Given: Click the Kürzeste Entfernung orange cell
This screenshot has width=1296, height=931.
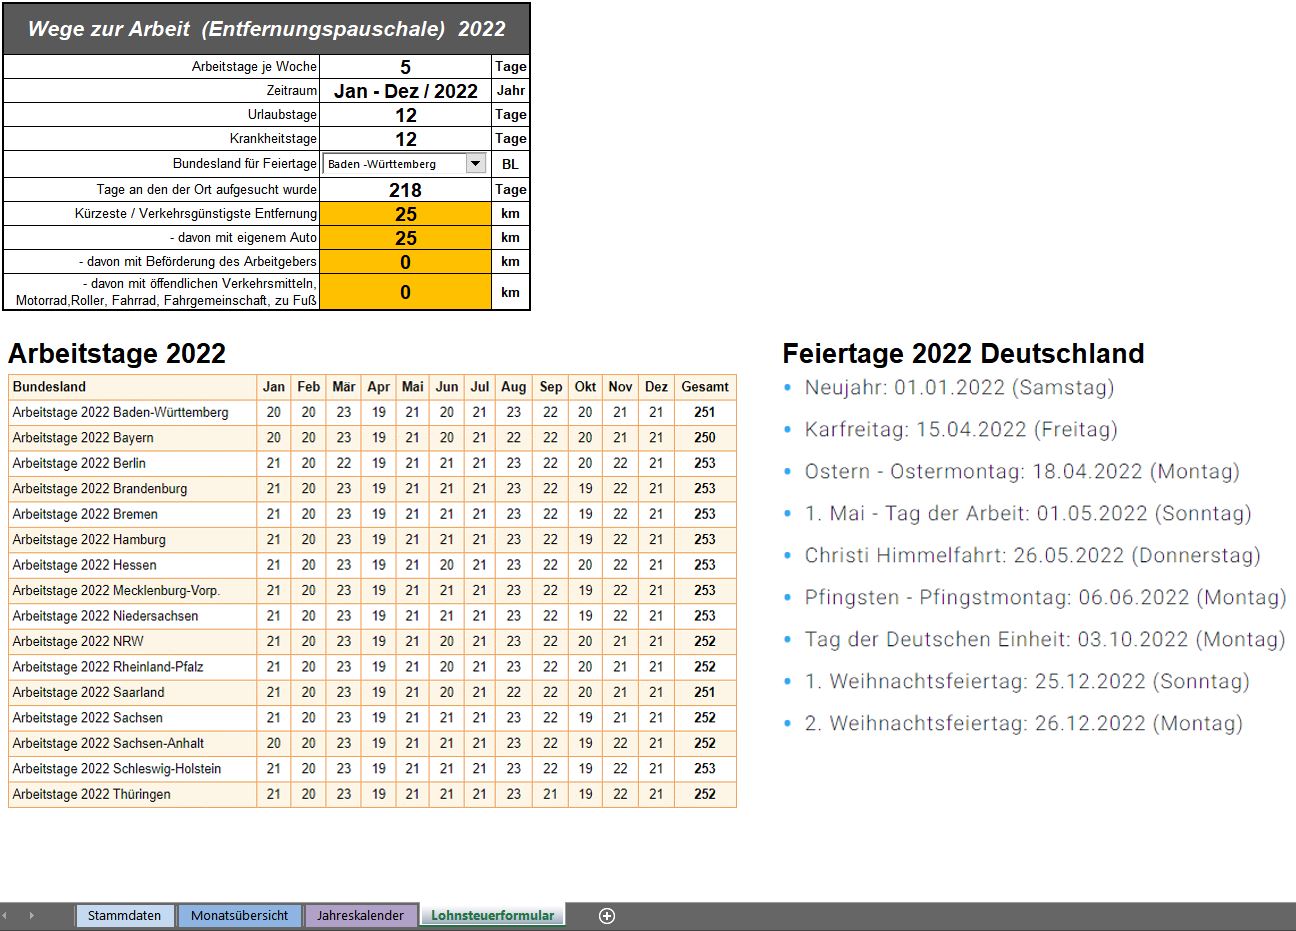Looking at the screenshot, I should [x=405, y=214].
